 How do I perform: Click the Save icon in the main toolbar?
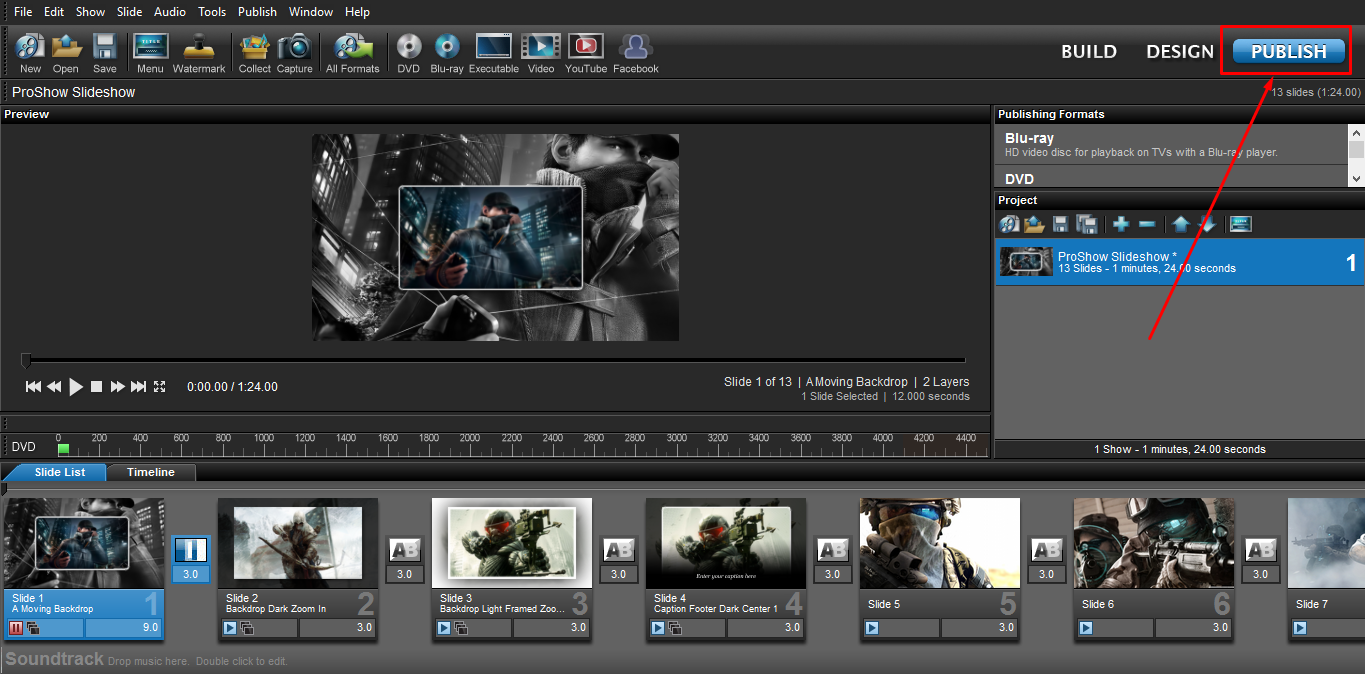coord(105,46)
